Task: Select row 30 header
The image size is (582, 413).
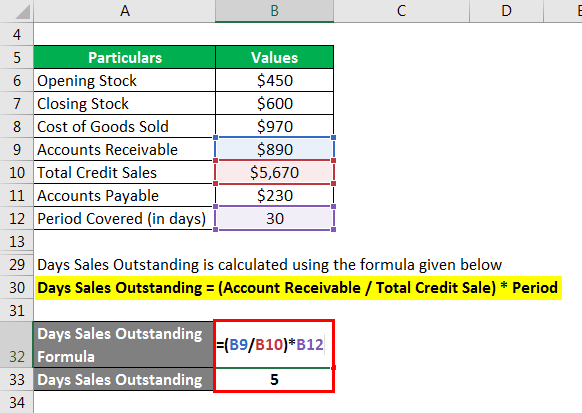Action: [x=17, y=288]
